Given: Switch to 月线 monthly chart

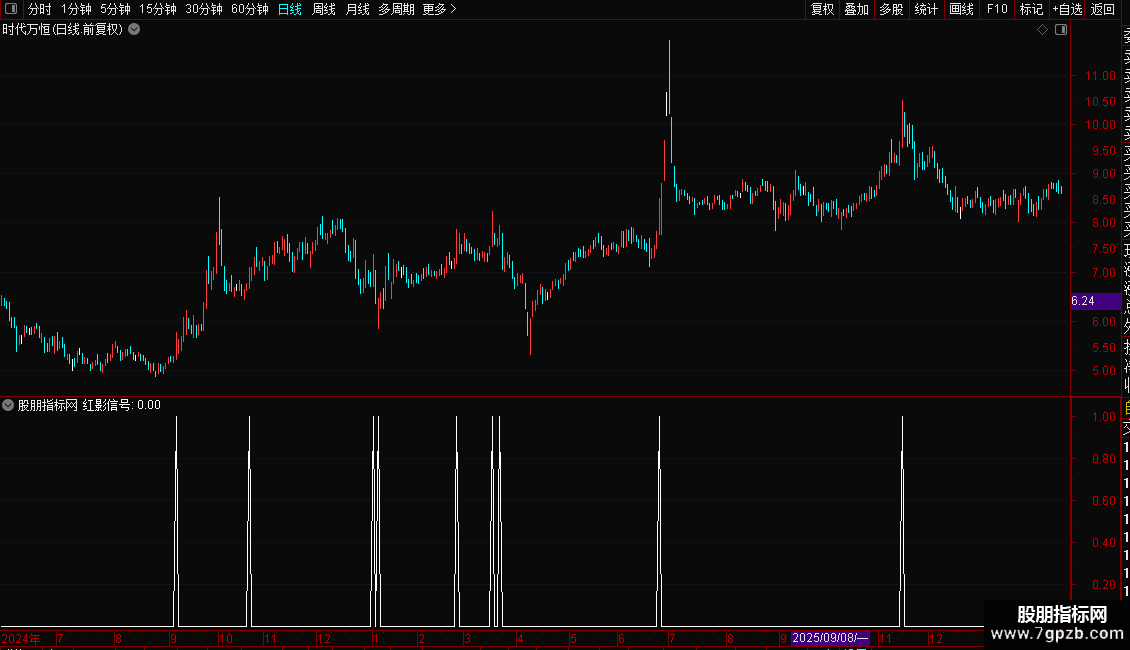Looking at the screenshot, I should pyautogui.click(x=357, y=9).
